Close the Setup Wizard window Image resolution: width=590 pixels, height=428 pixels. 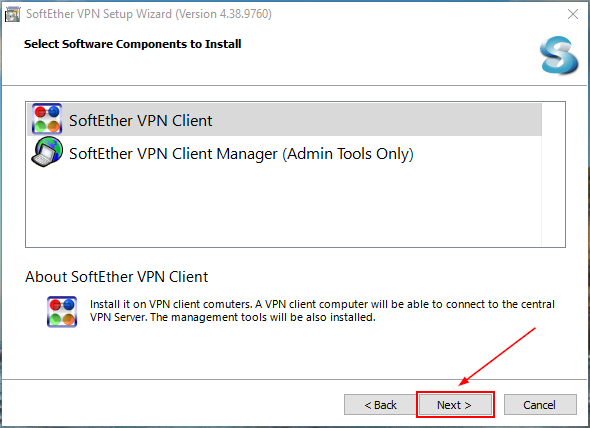(573, 14)
